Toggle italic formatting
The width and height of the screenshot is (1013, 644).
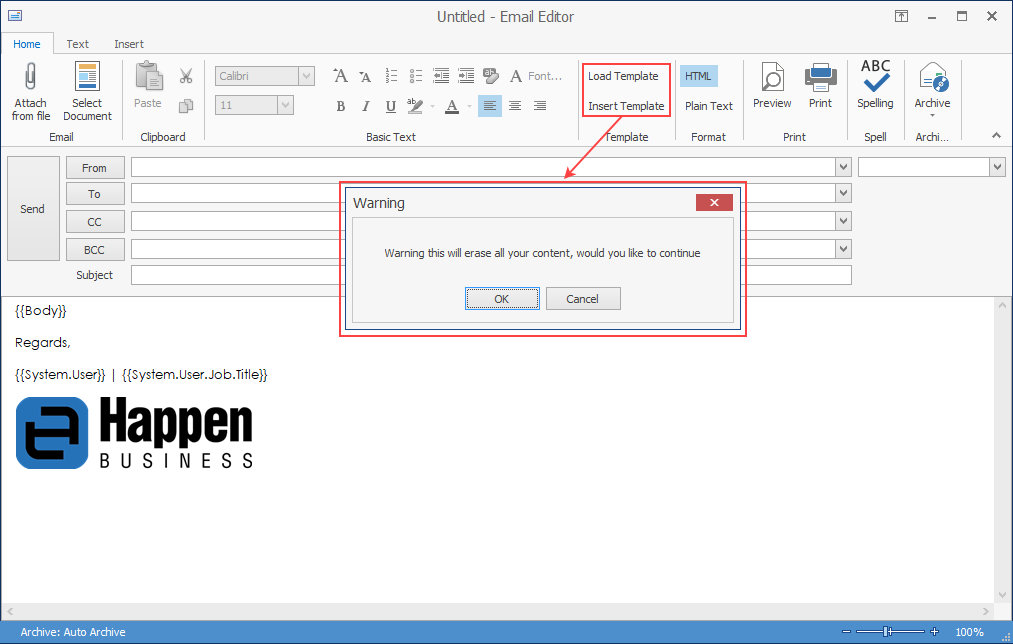coord(366,106)
